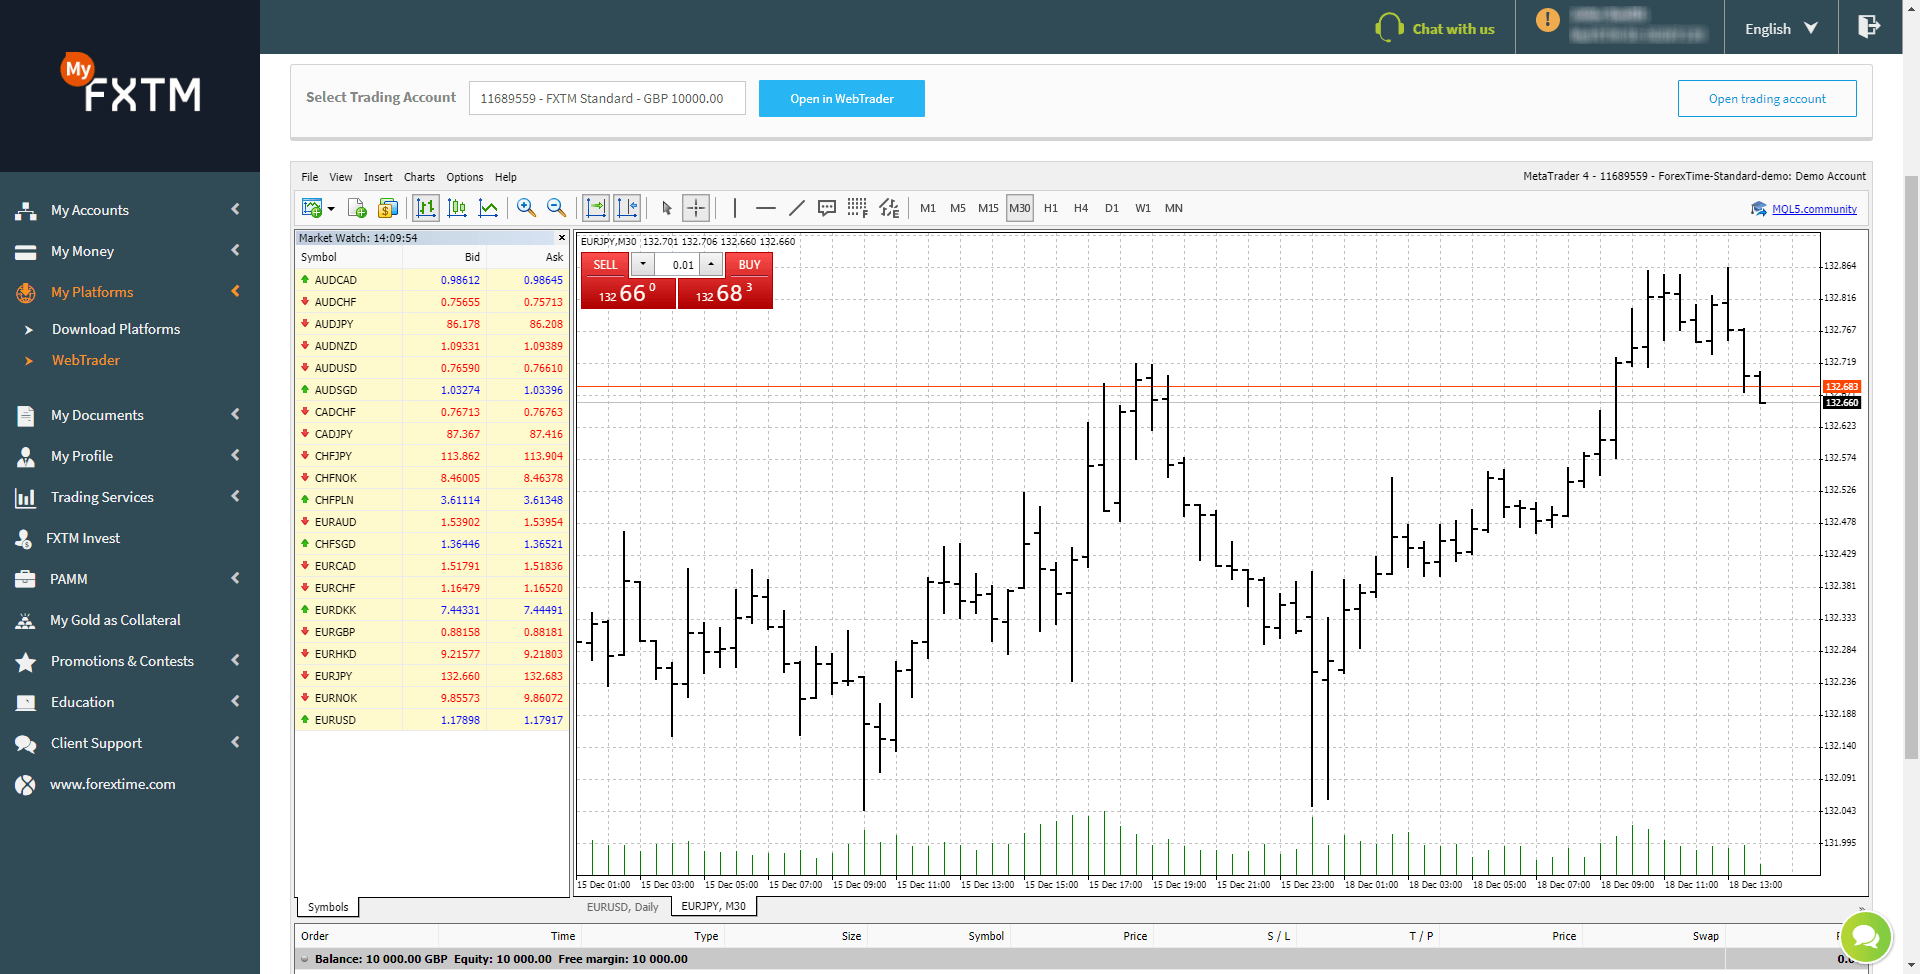Click the New Chart icon
The height and width of the screenshot is (974, 1920).
click(x=312, y=208)
